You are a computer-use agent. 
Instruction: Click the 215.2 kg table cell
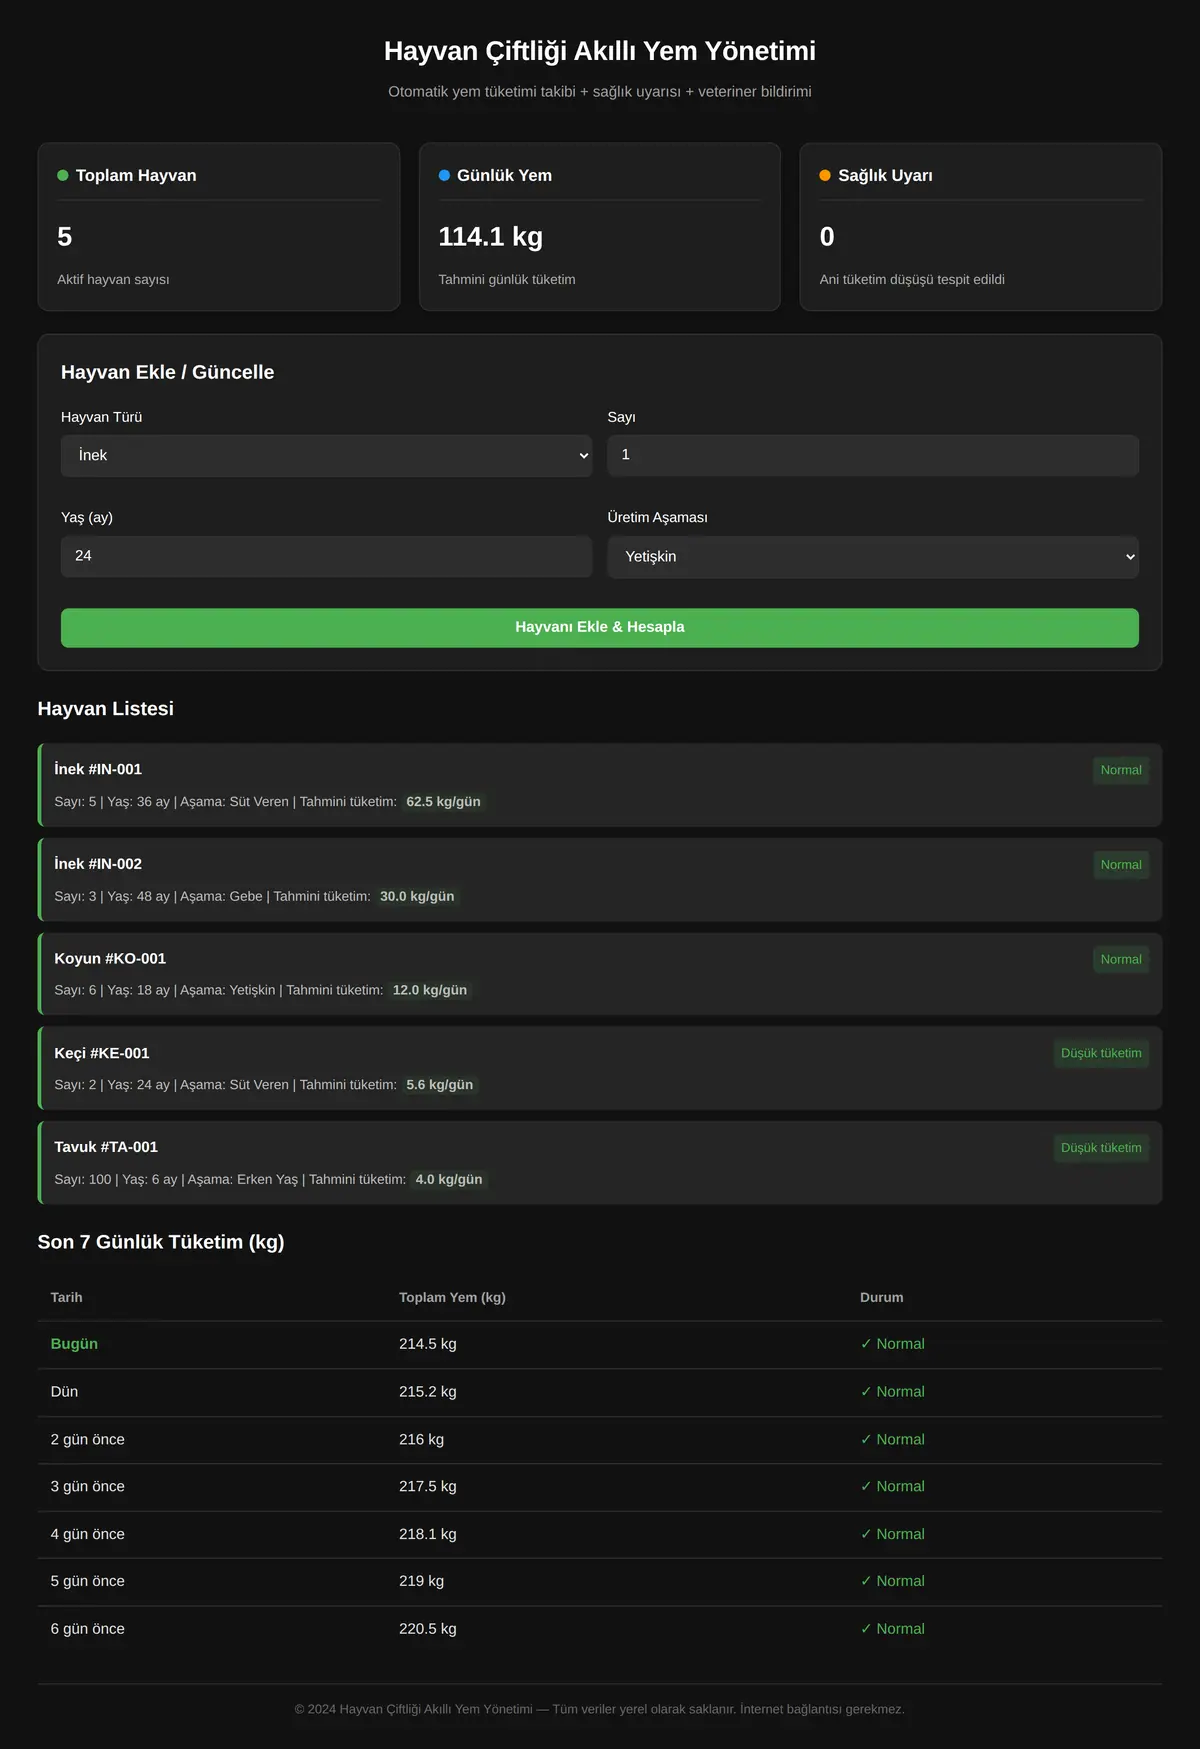[428, 1392]
